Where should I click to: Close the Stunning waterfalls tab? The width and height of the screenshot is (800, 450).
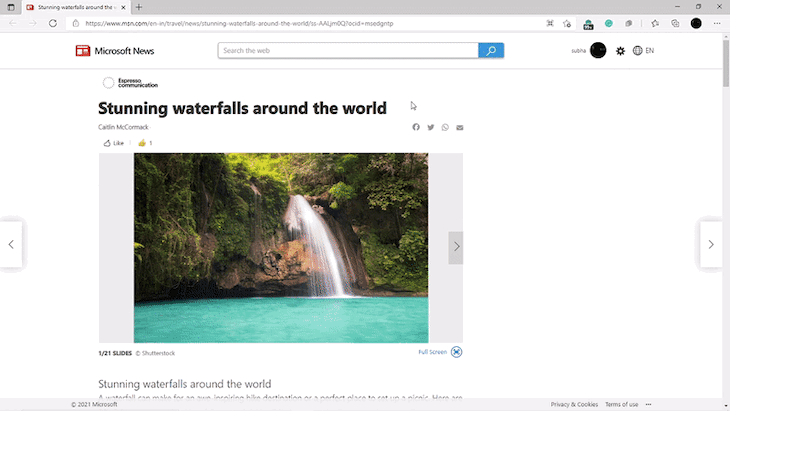(x=123, y=7)
